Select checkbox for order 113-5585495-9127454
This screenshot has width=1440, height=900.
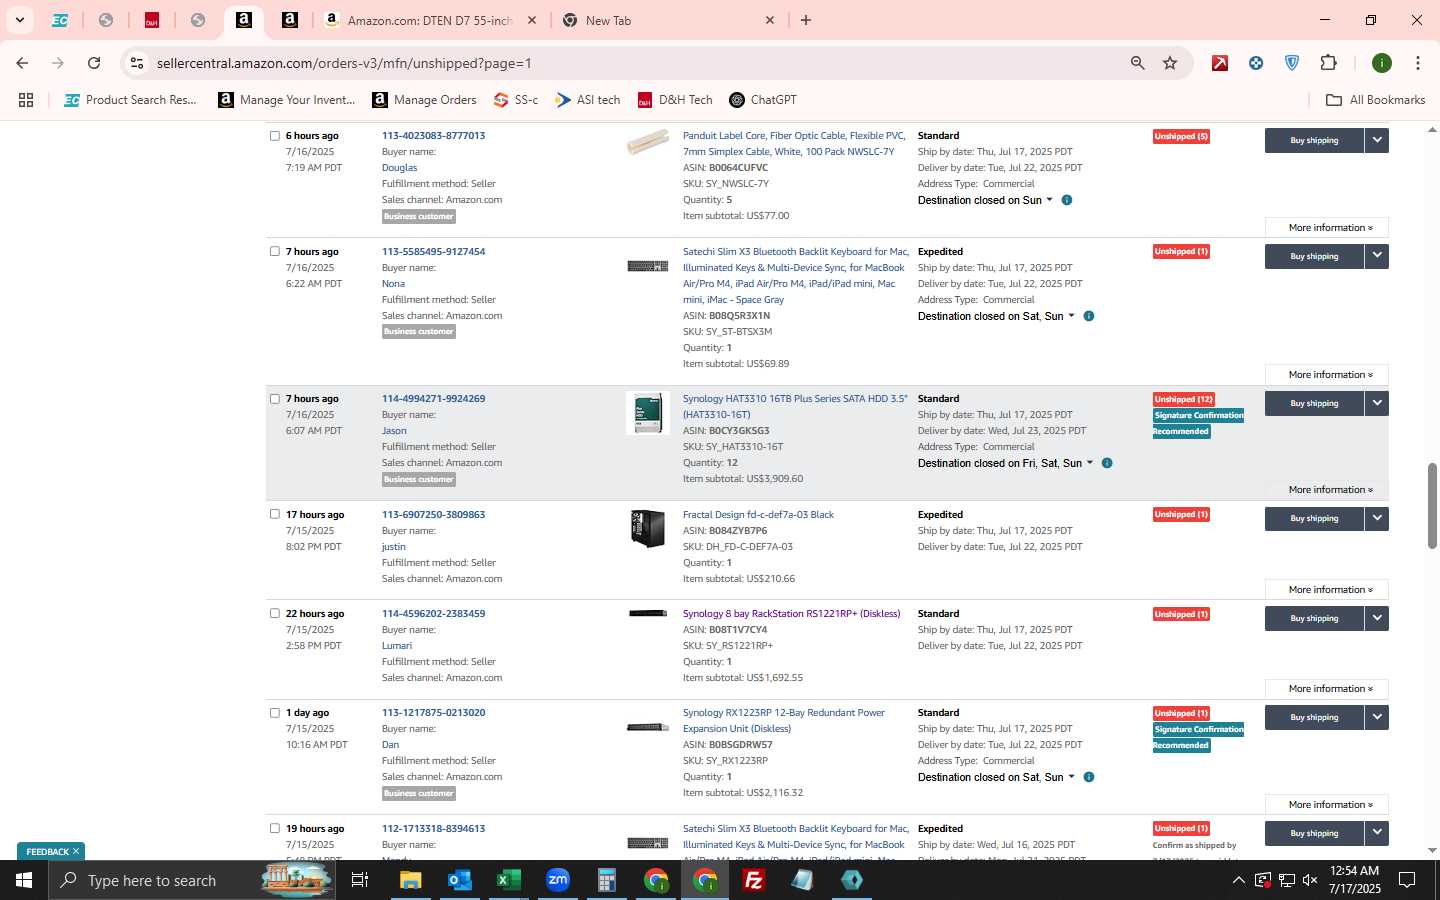[x=275, y=252]
